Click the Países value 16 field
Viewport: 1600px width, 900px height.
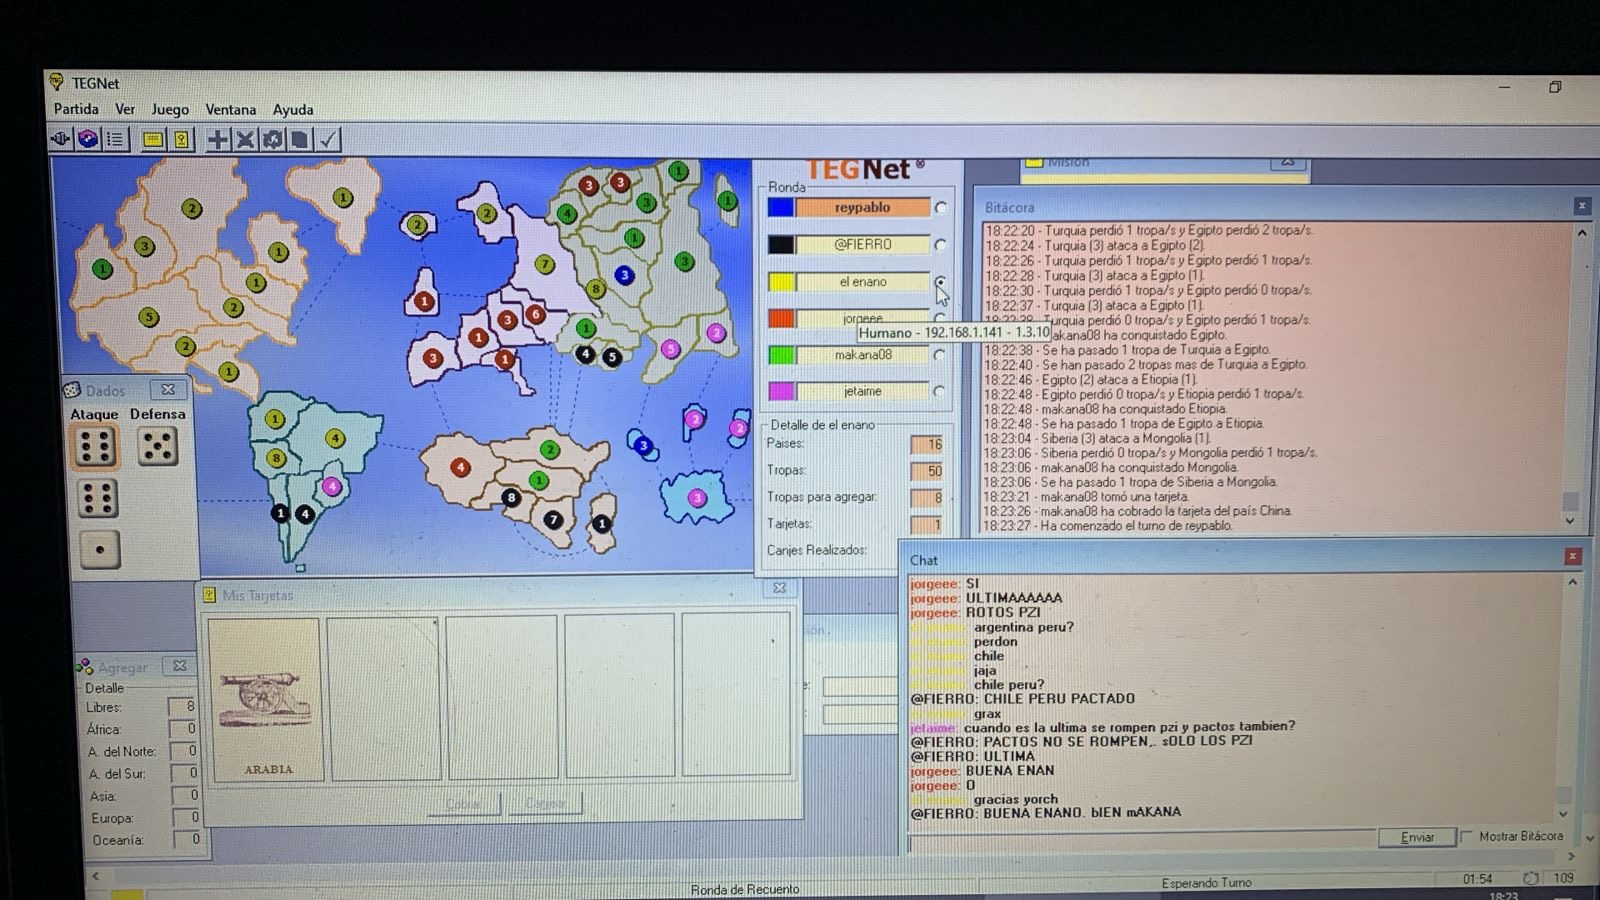coord(927,444)
